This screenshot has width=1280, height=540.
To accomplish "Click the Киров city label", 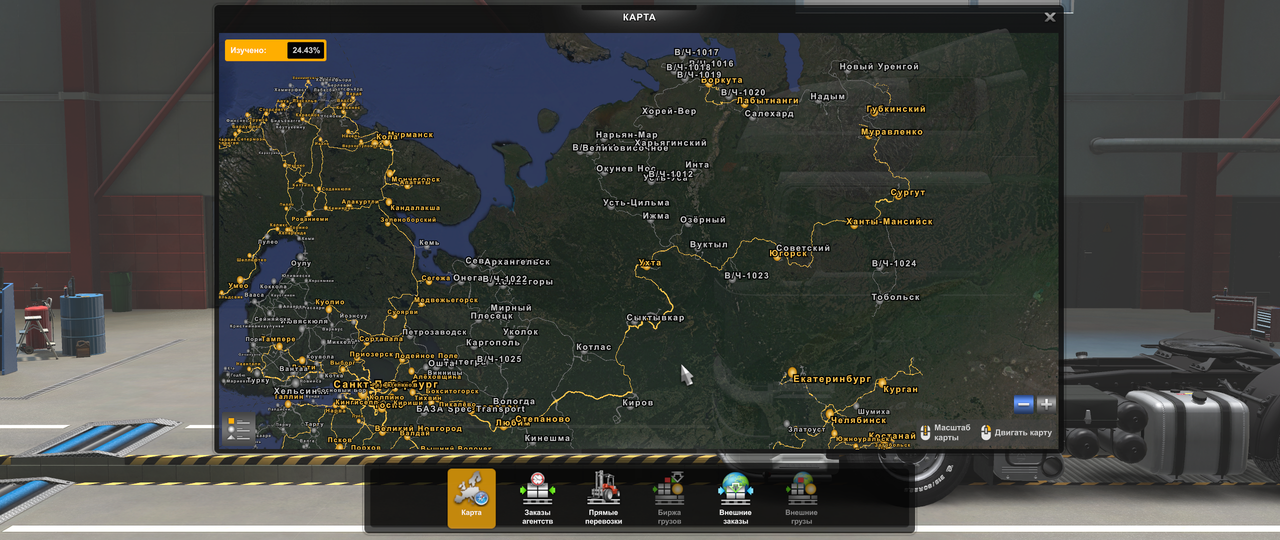I will point(638,403).
